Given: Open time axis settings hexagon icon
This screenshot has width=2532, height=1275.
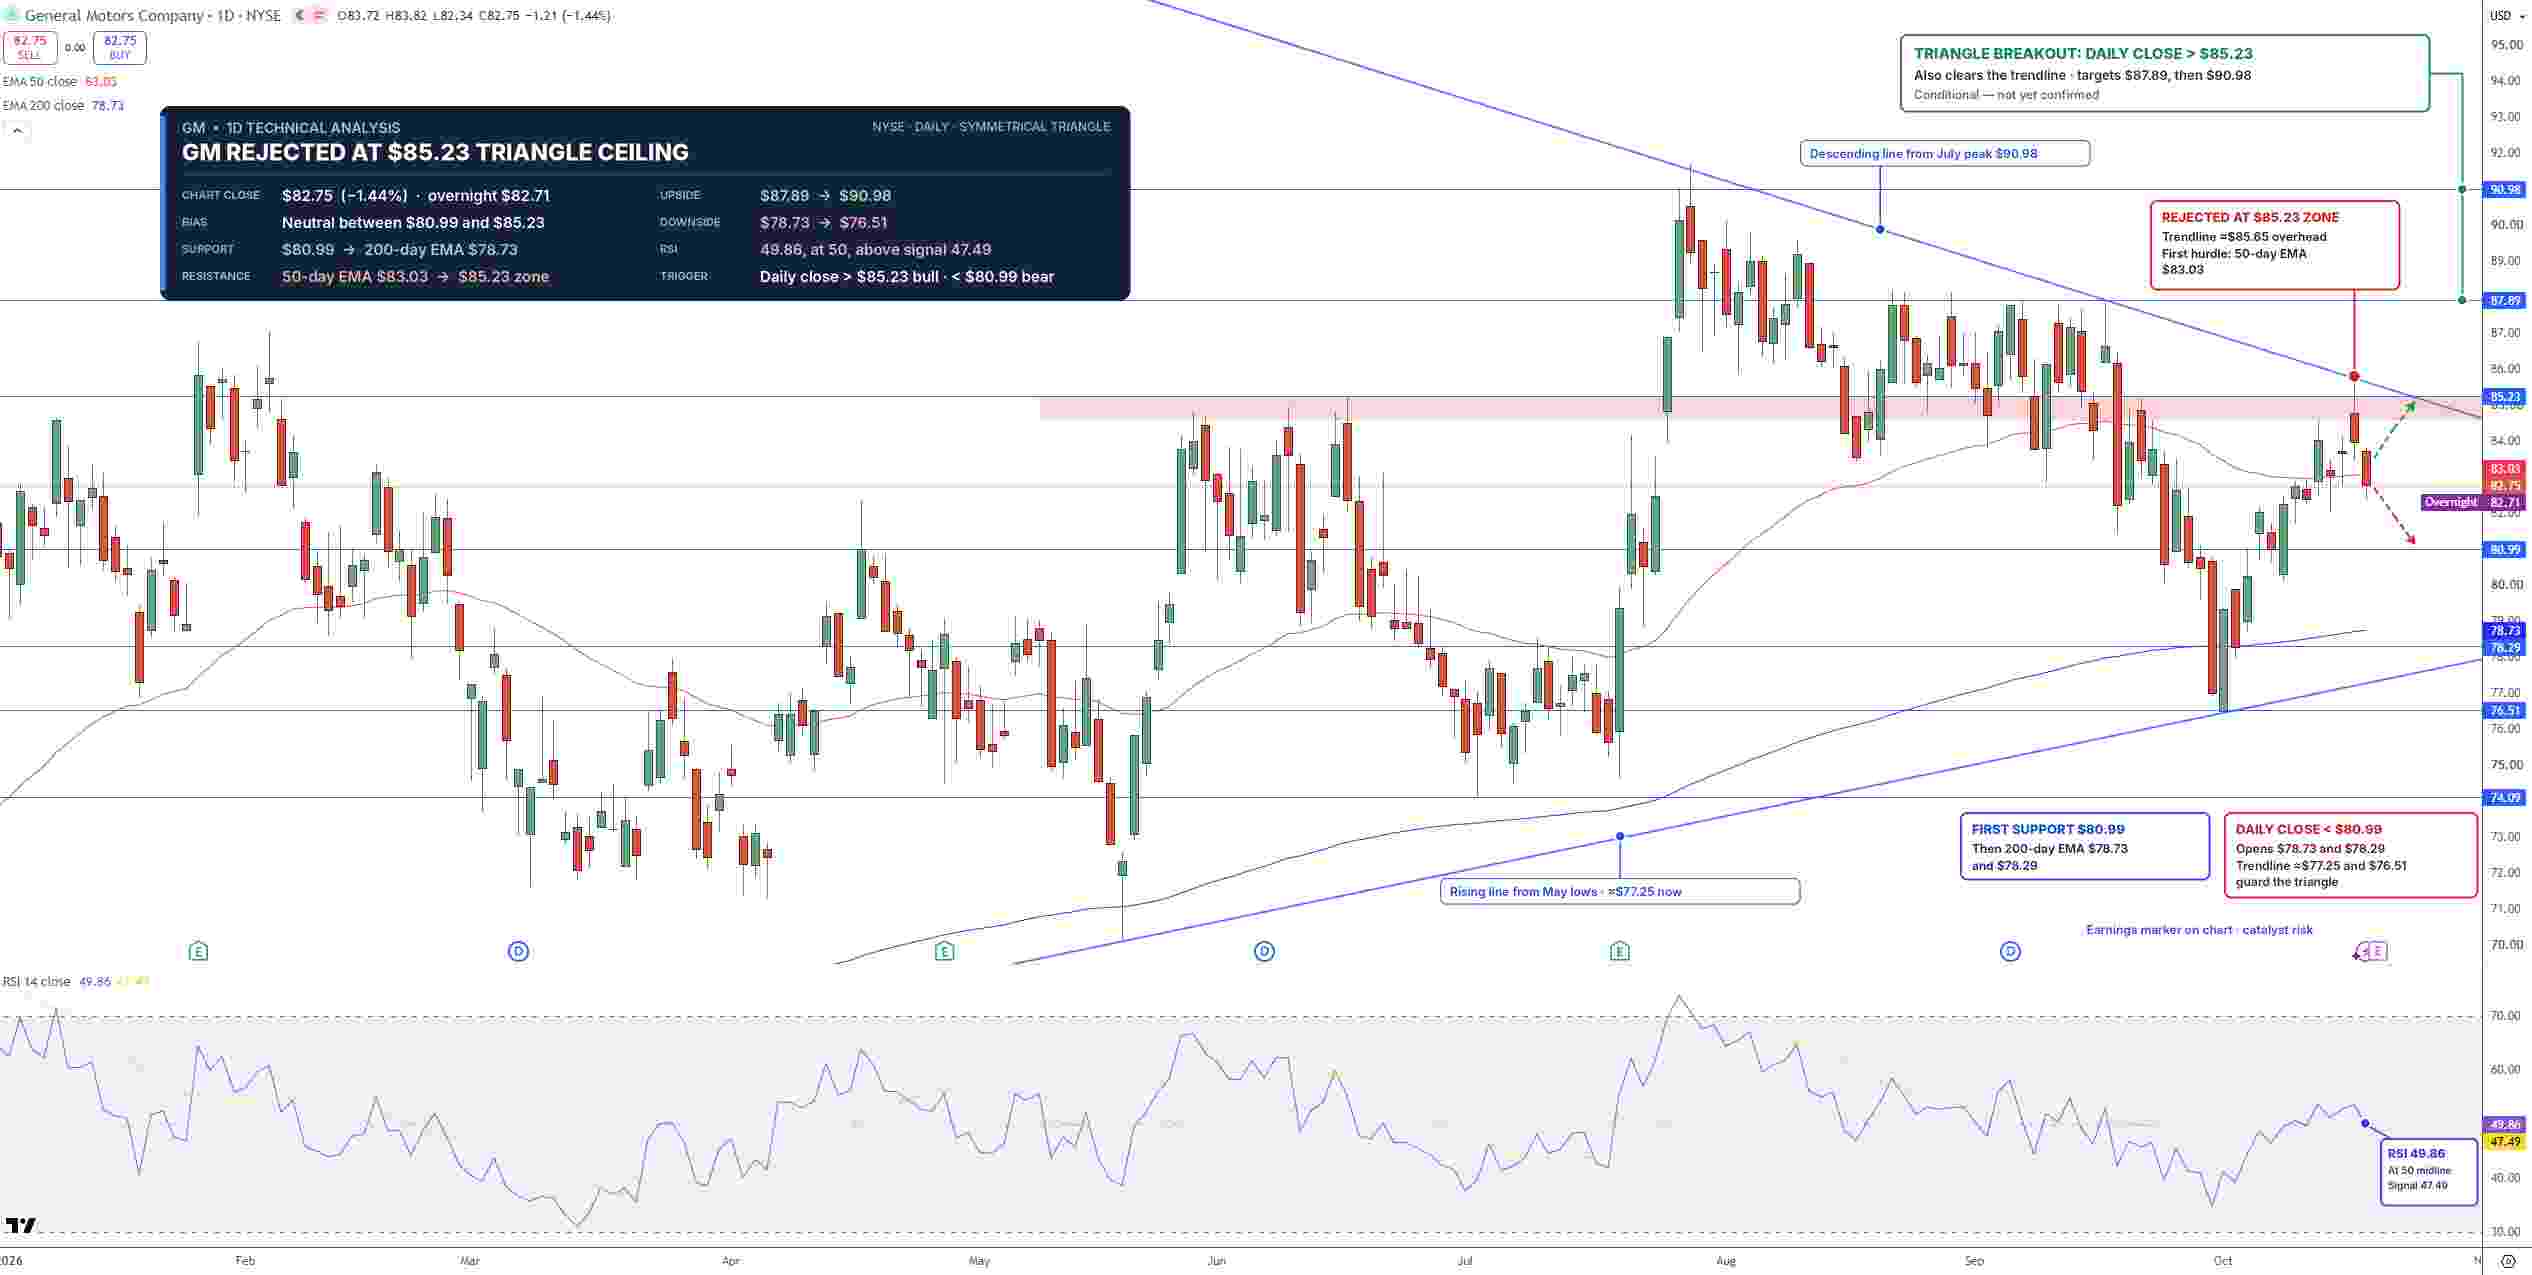Looking at the screenshot, I should (2508, 1261).
